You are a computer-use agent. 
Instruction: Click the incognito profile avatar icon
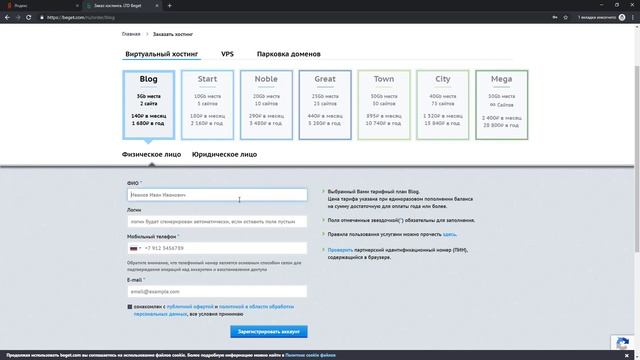pos(622,18)
